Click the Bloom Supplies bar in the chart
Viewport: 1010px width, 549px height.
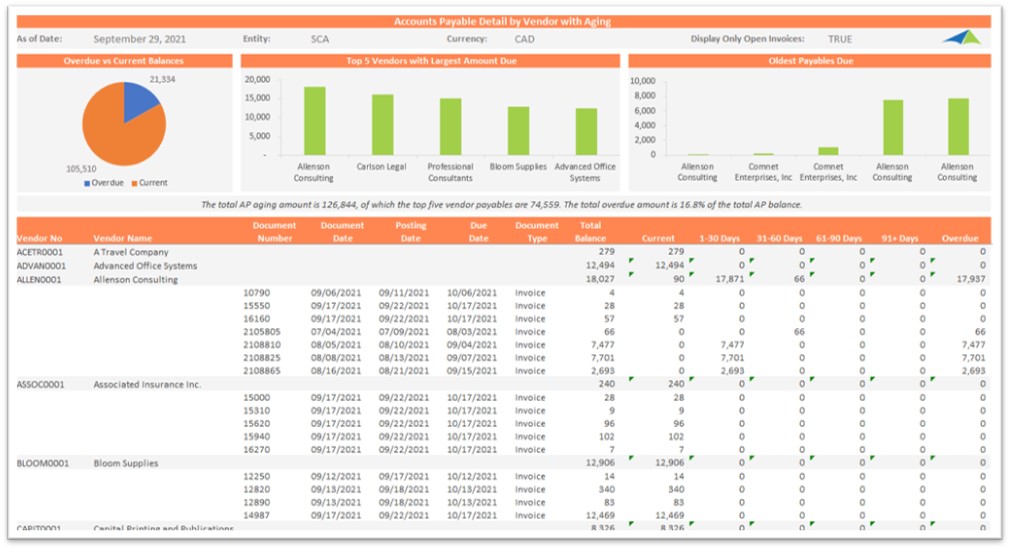[x=518, y=130]
